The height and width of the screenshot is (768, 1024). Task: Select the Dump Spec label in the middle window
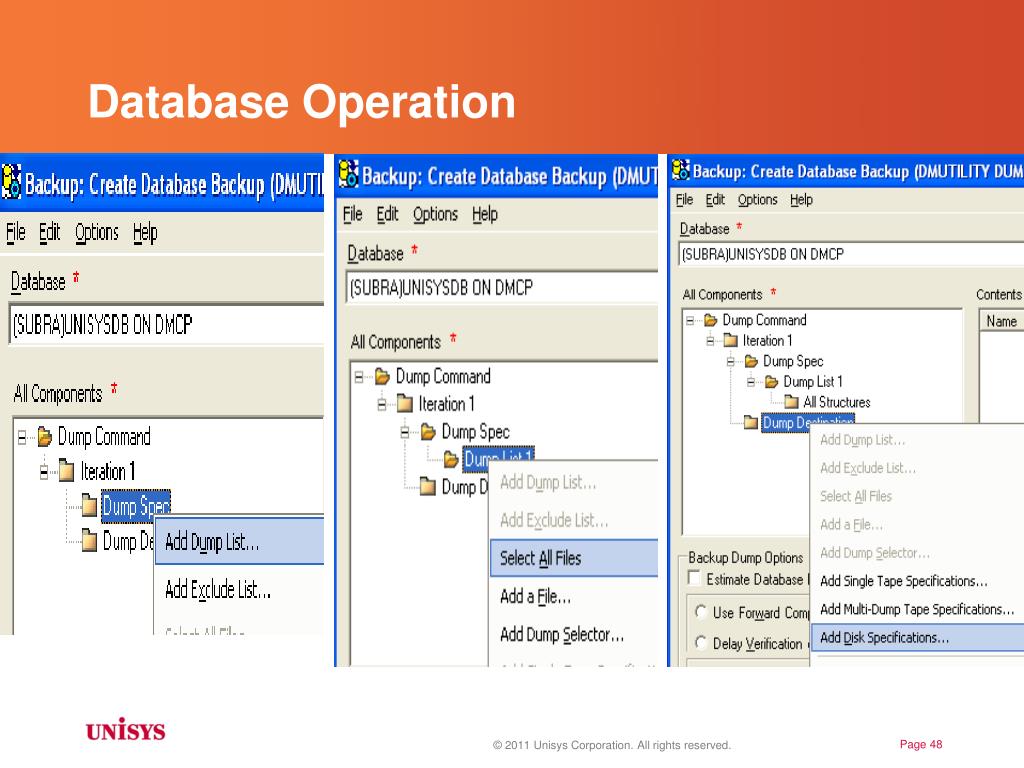point(475,432)
